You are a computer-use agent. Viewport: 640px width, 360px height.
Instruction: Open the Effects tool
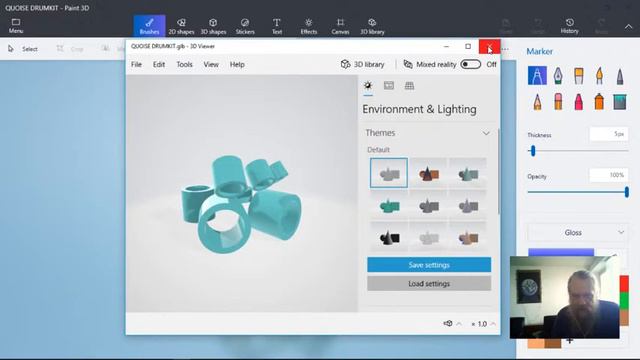[x=309, y=26]
